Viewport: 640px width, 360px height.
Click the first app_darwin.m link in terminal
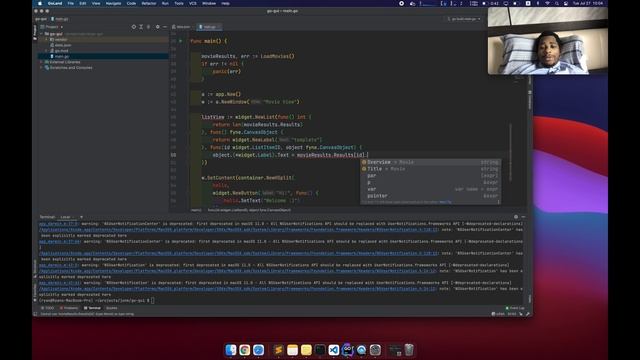[x=59, y=224]
